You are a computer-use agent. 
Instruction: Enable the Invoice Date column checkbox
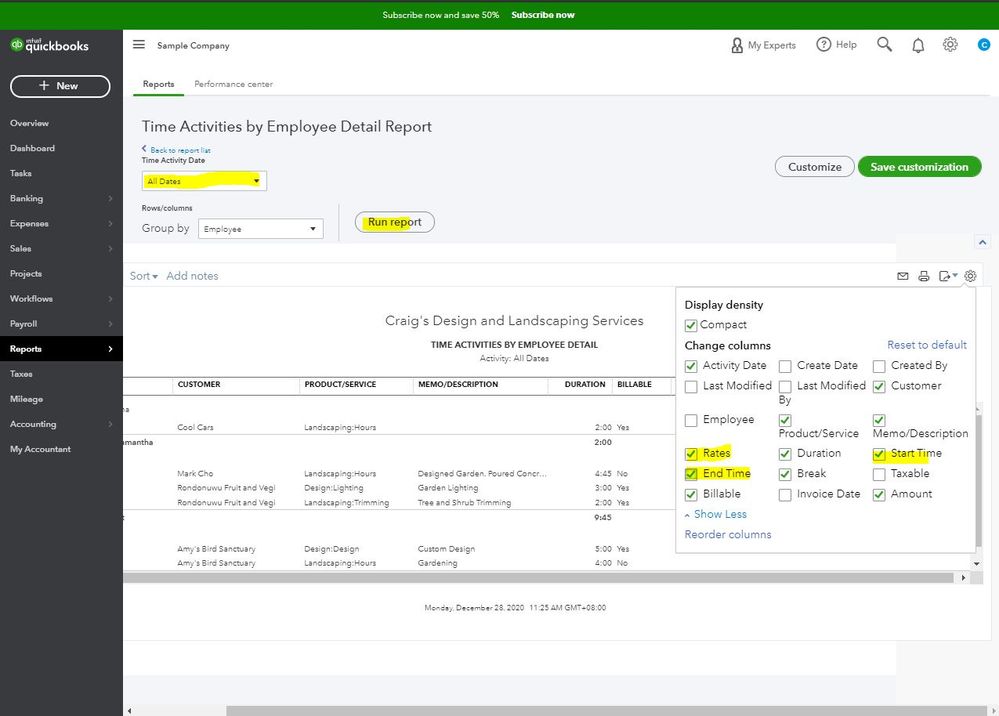pos(785,494)
